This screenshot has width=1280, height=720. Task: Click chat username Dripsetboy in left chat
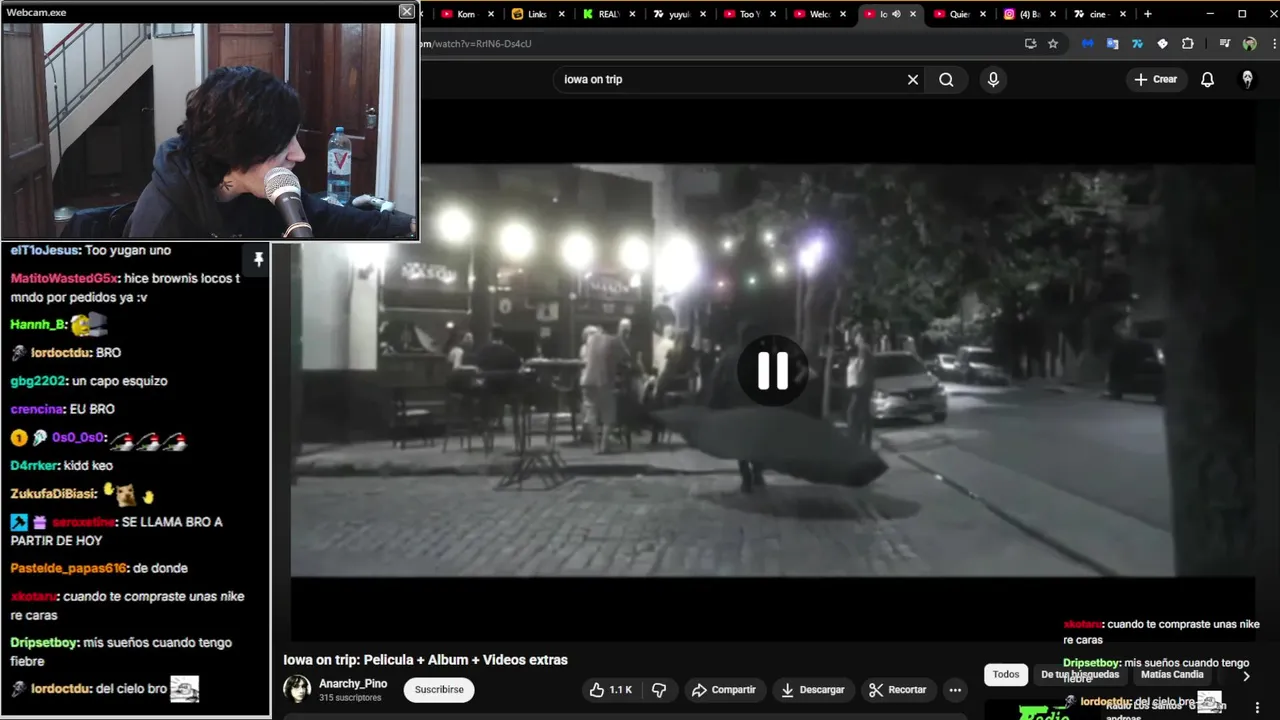(44, 643)
